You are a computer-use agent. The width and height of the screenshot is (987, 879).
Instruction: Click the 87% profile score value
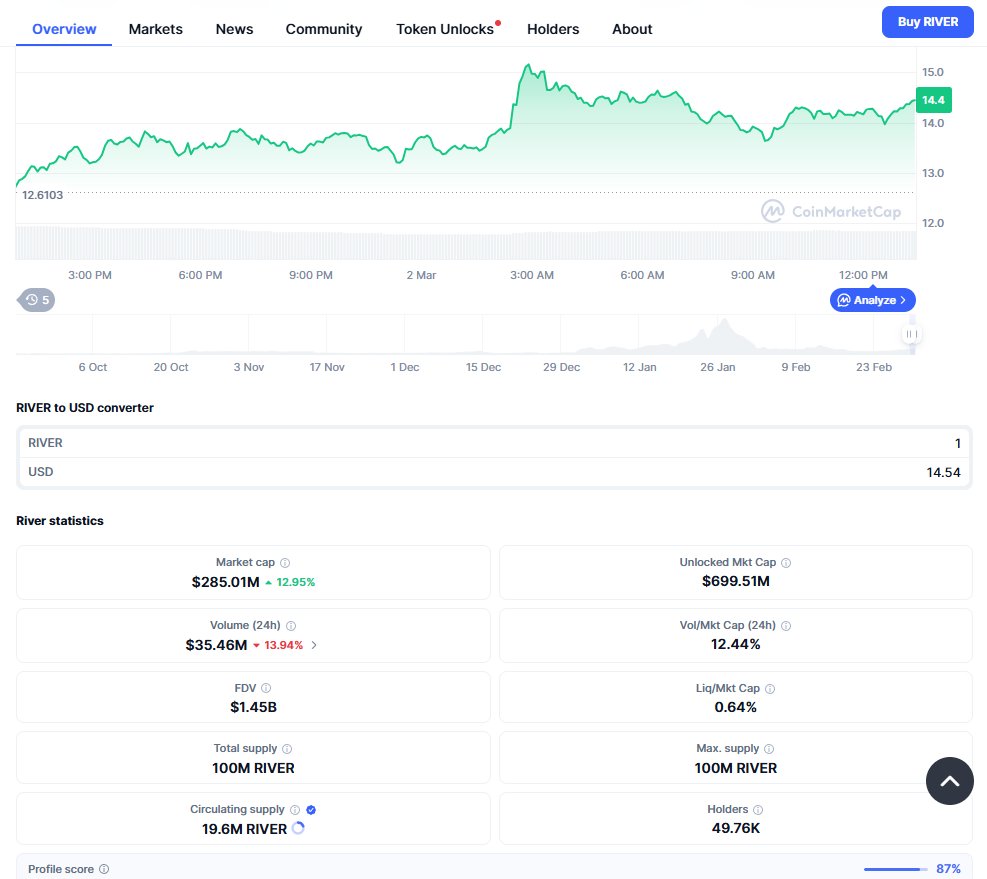[948, 869]
